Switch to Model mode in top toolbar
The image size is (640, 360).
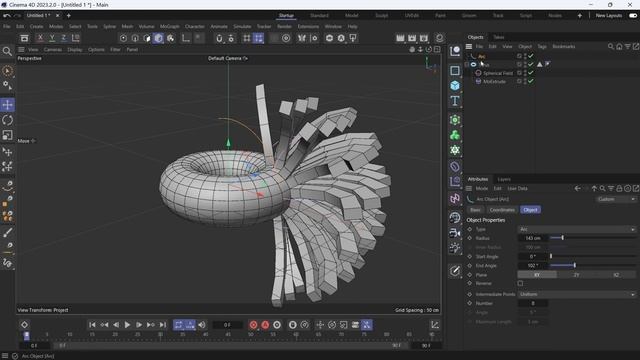[x=159, y=38]
